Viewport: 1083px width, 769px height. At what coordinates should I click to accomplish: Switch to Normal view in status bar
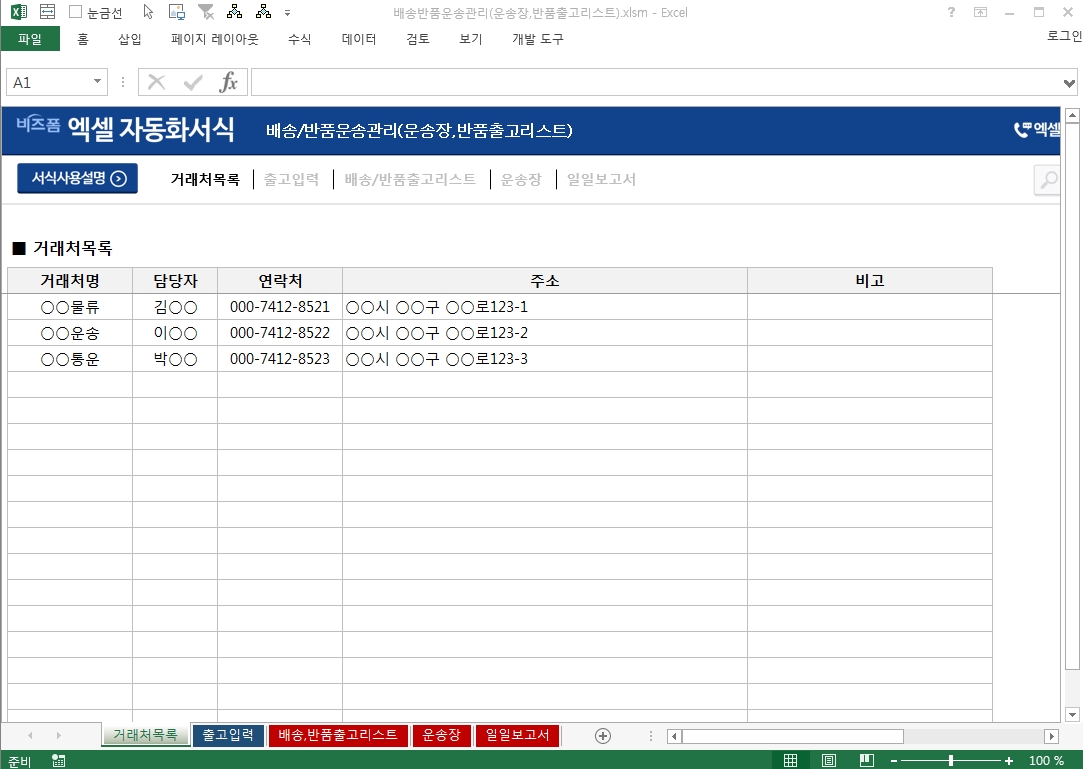(x=791, y=761)
